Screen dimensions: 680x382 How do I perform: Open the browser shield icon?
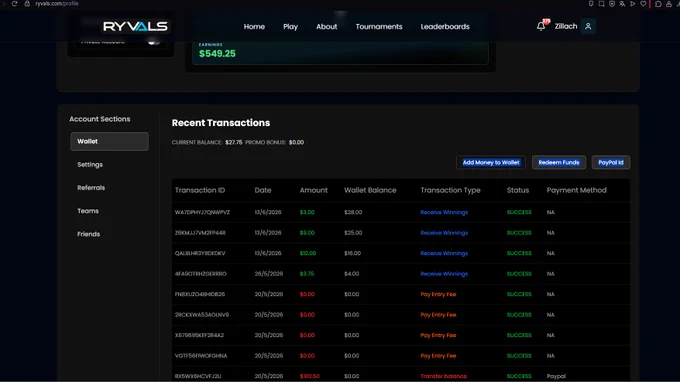coord(612,3)
